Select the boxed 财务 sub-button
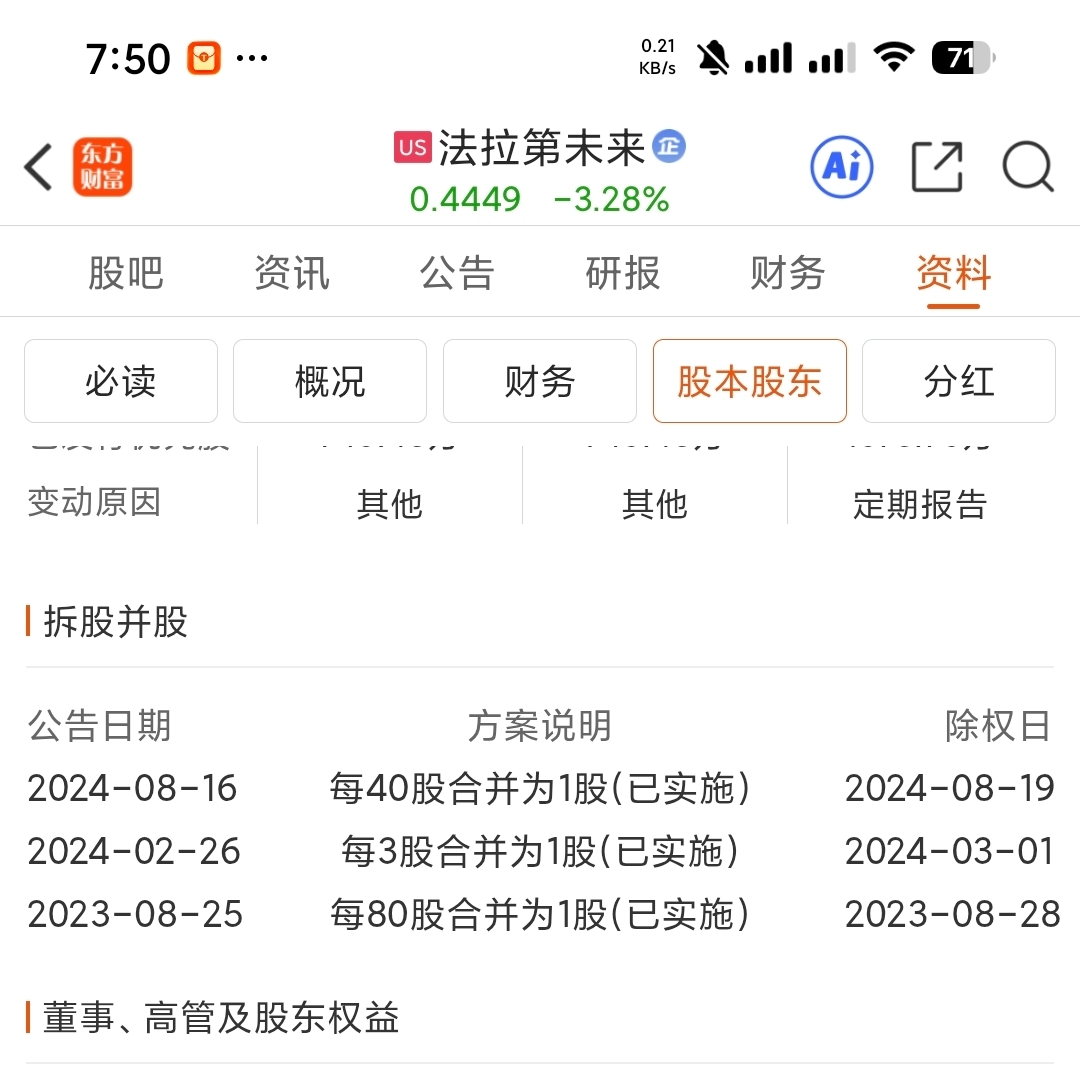1080x1067 pixels. tap(539, 381)
